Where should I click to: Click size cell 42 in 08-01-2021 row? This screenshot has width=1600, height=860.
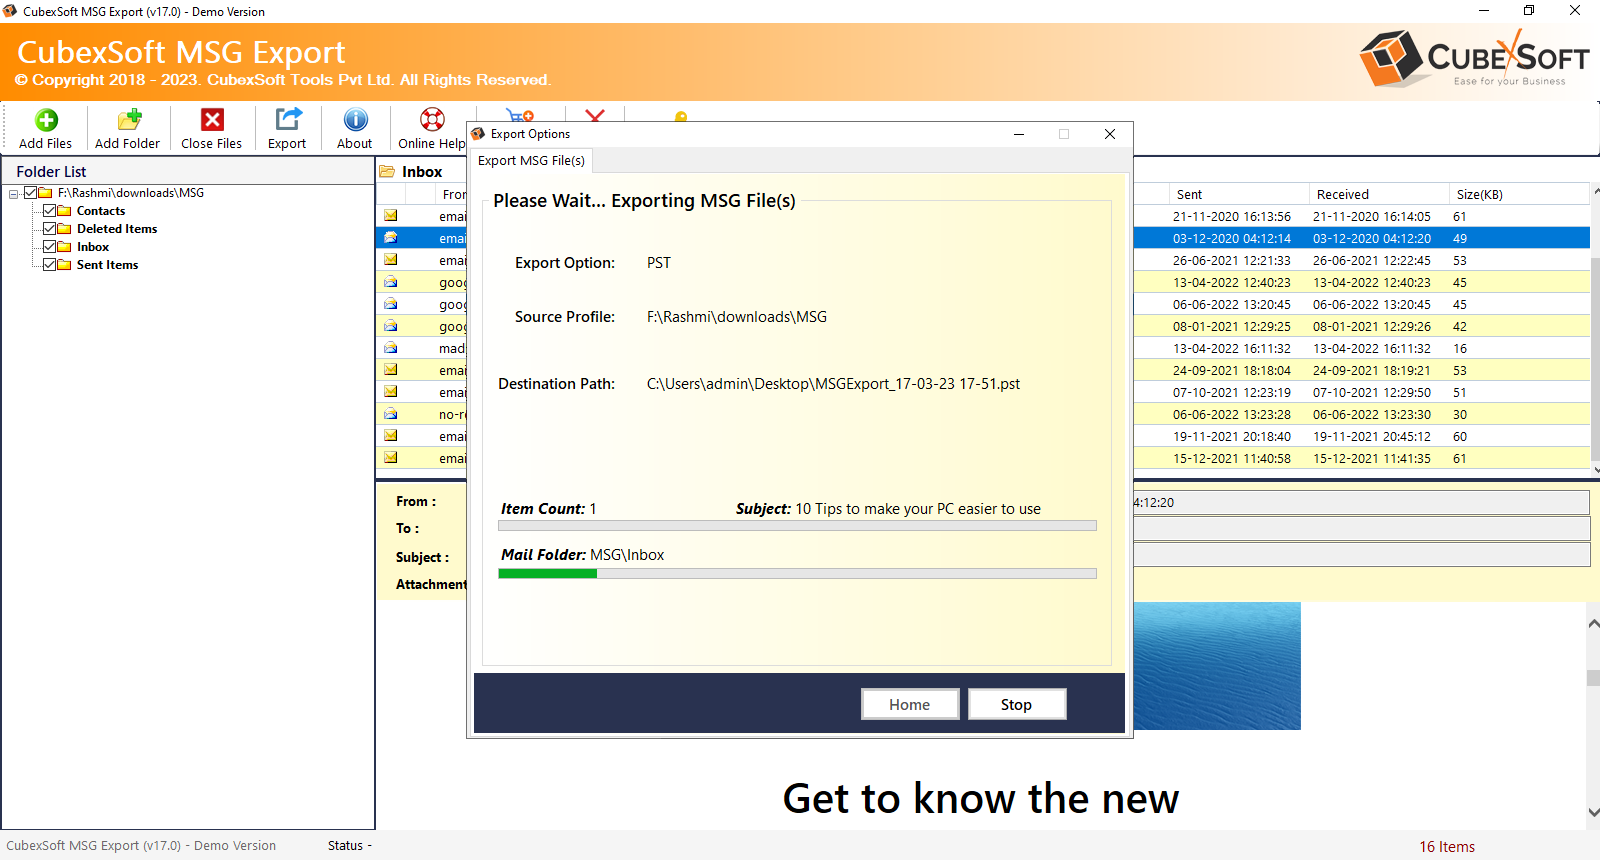click(1460, 326)
